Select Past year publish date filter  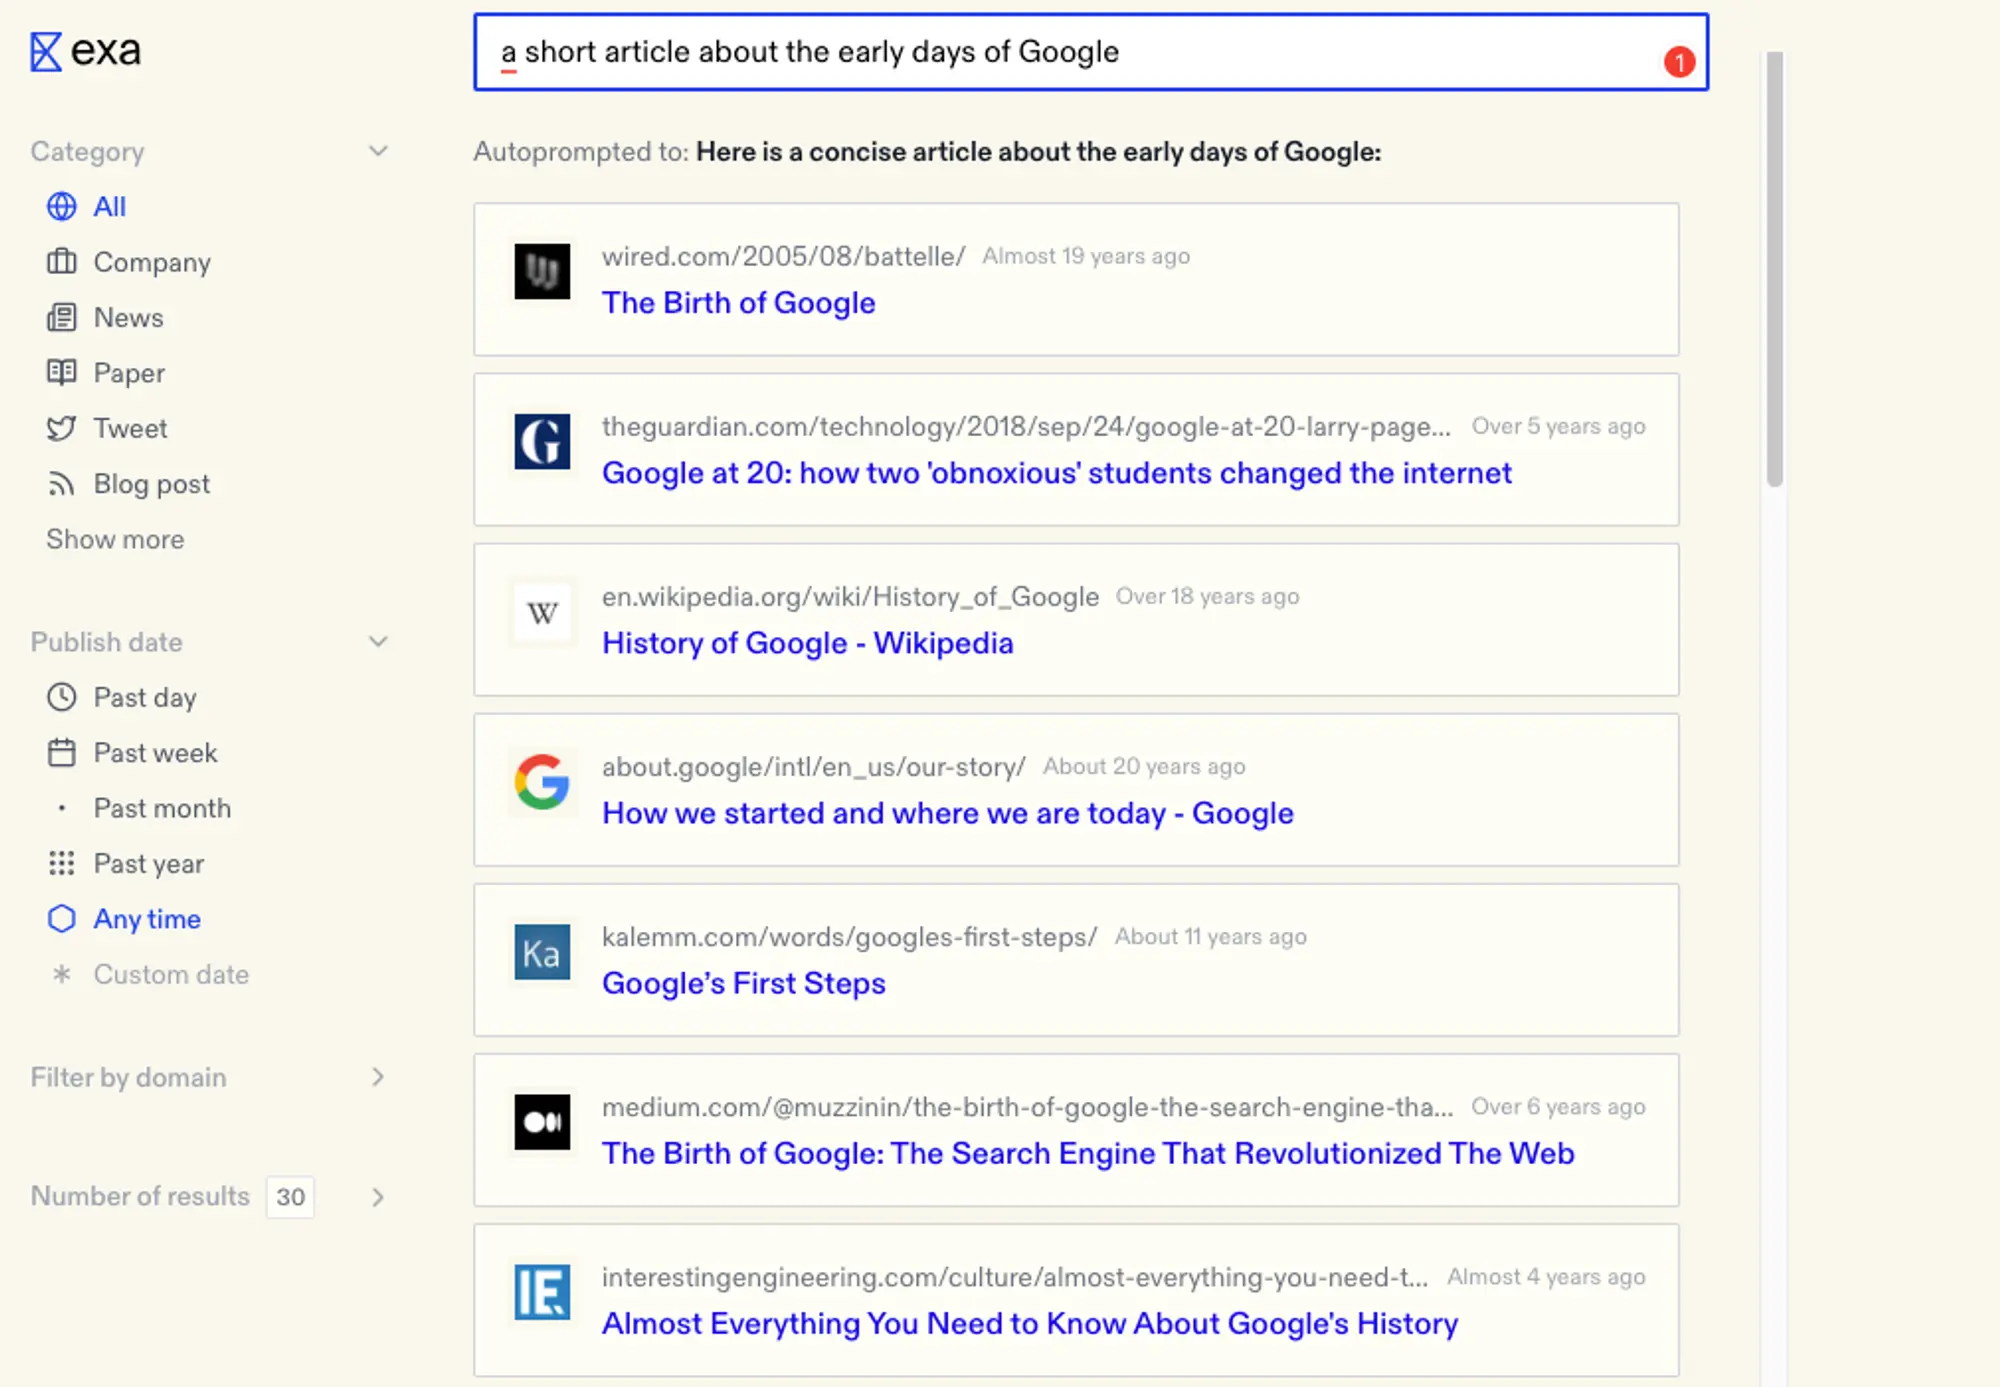[148, 864]
